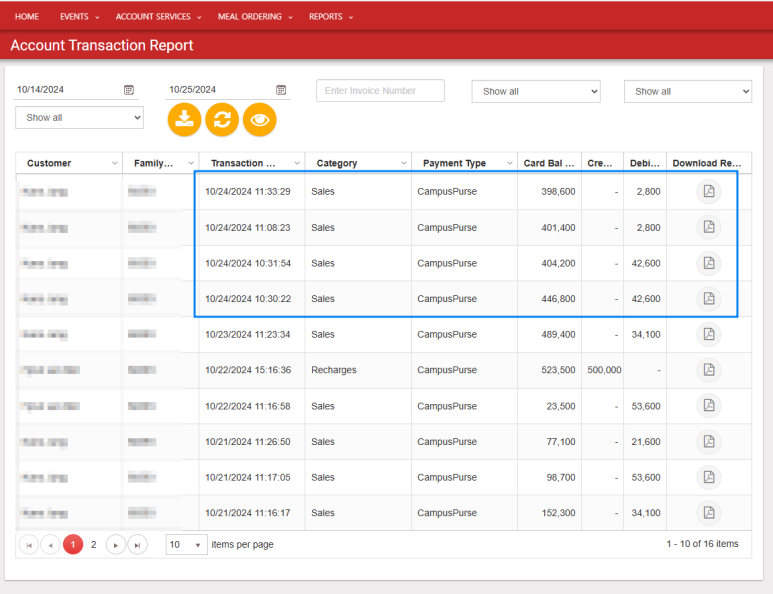Image resolution: width=773 pixels, height=594 pixels.
Task: Open the Customer column filter chevron
Action: (x=114, y=163)
